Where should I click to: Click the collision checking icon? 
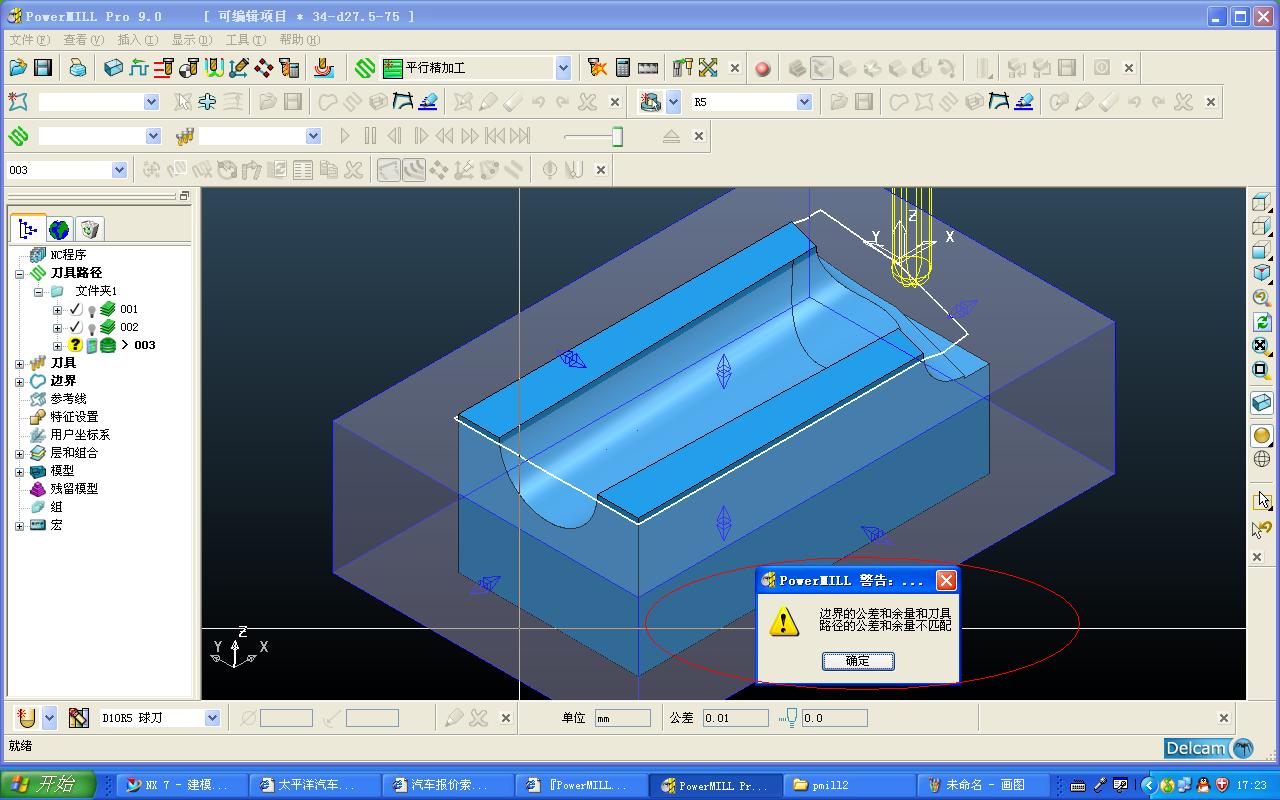point(598,68)
